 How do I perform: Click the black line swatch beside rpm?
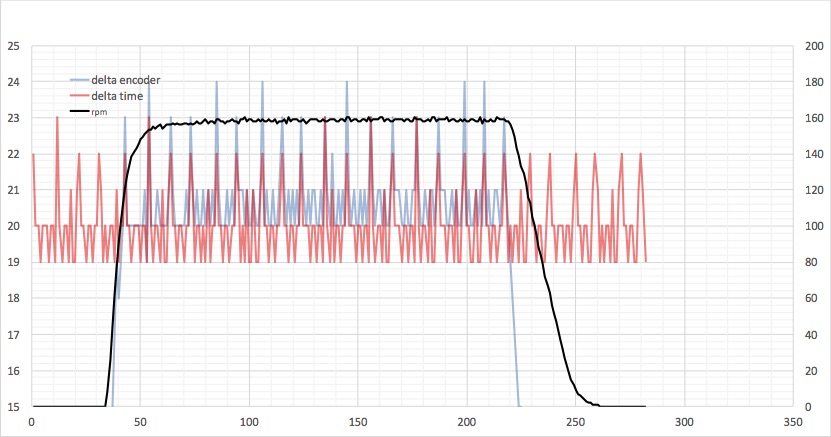pos(79,111)
